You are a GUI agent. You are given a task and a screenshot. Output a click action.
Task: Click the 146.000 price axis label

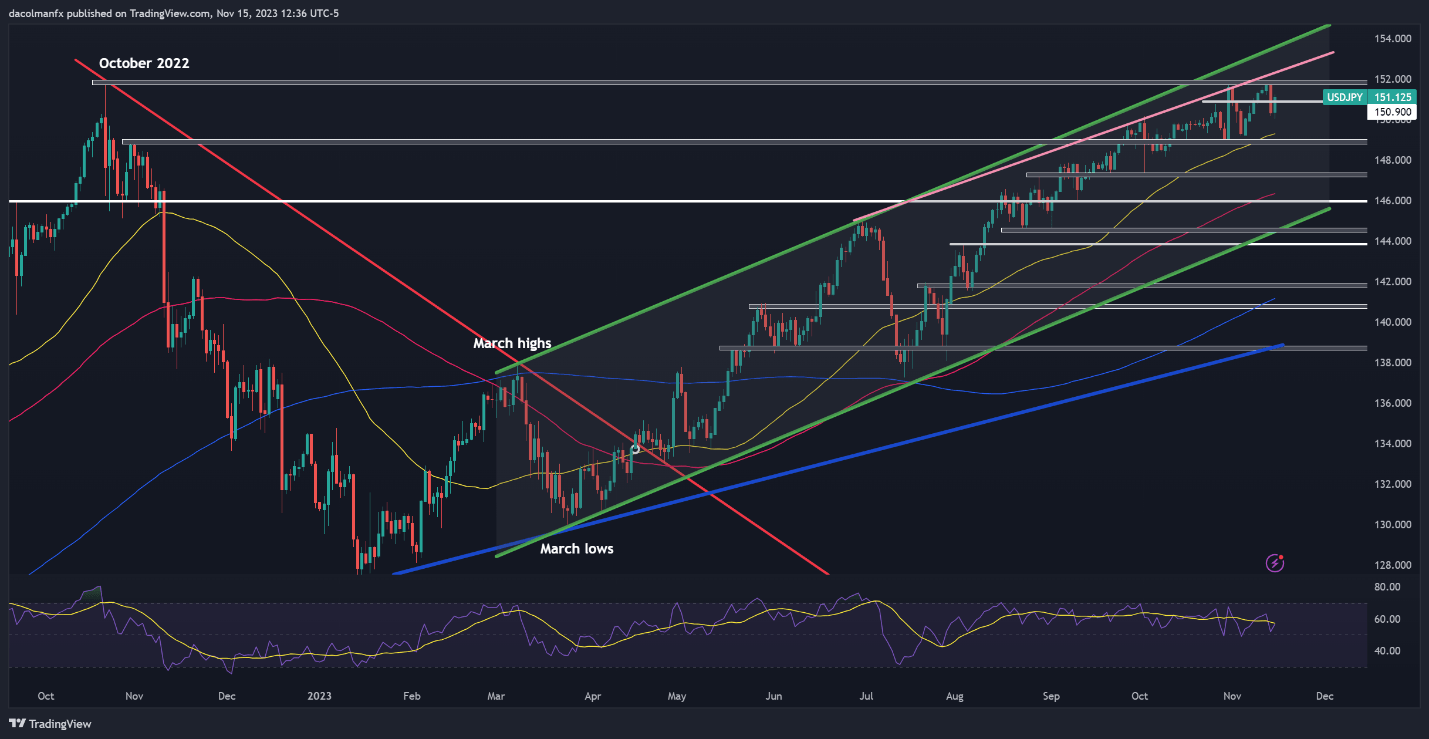[x=1393, y=201]
